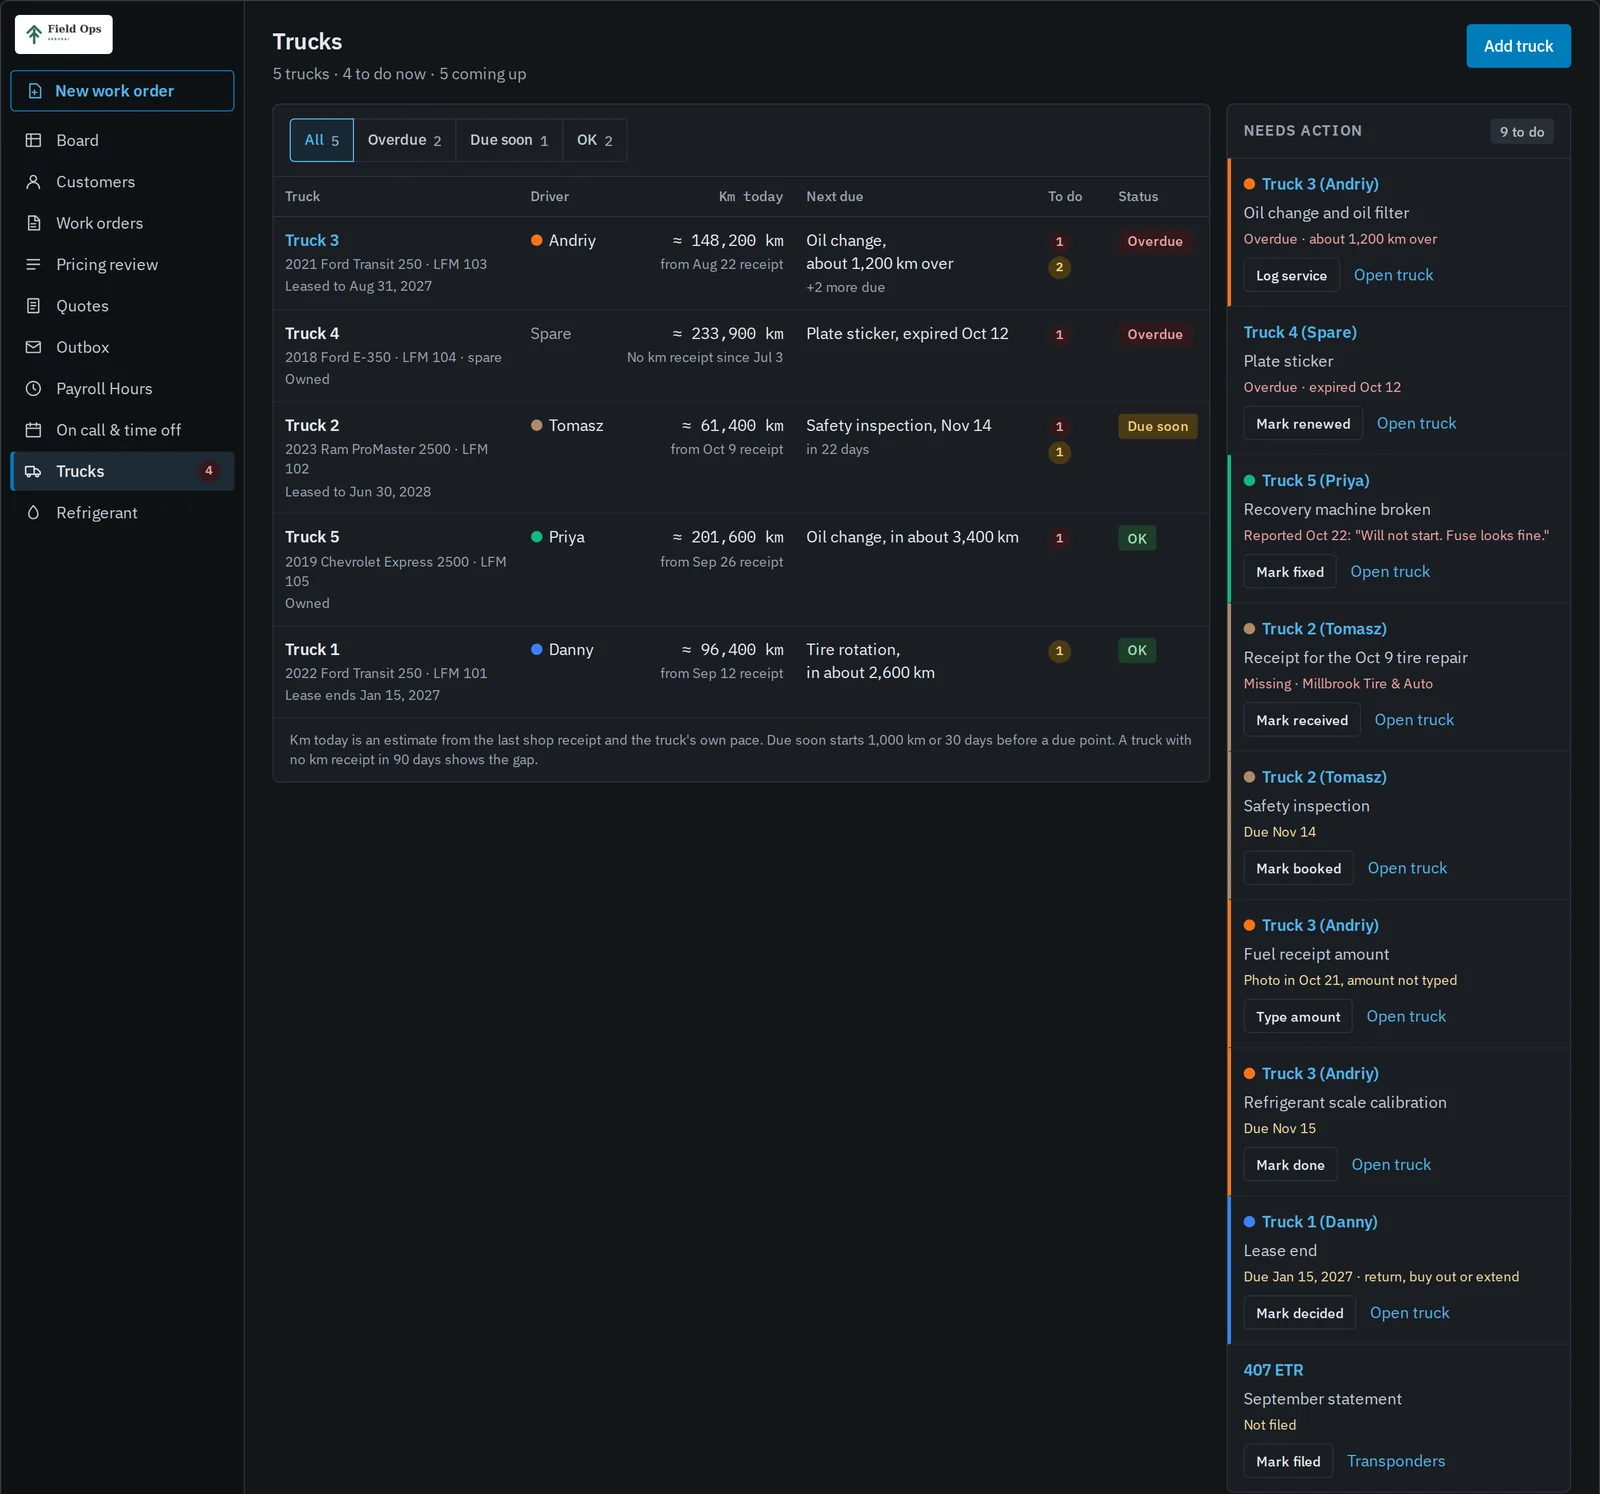Show only OK 2 trucks
1600x1494 pixels.
pos(594,140)
